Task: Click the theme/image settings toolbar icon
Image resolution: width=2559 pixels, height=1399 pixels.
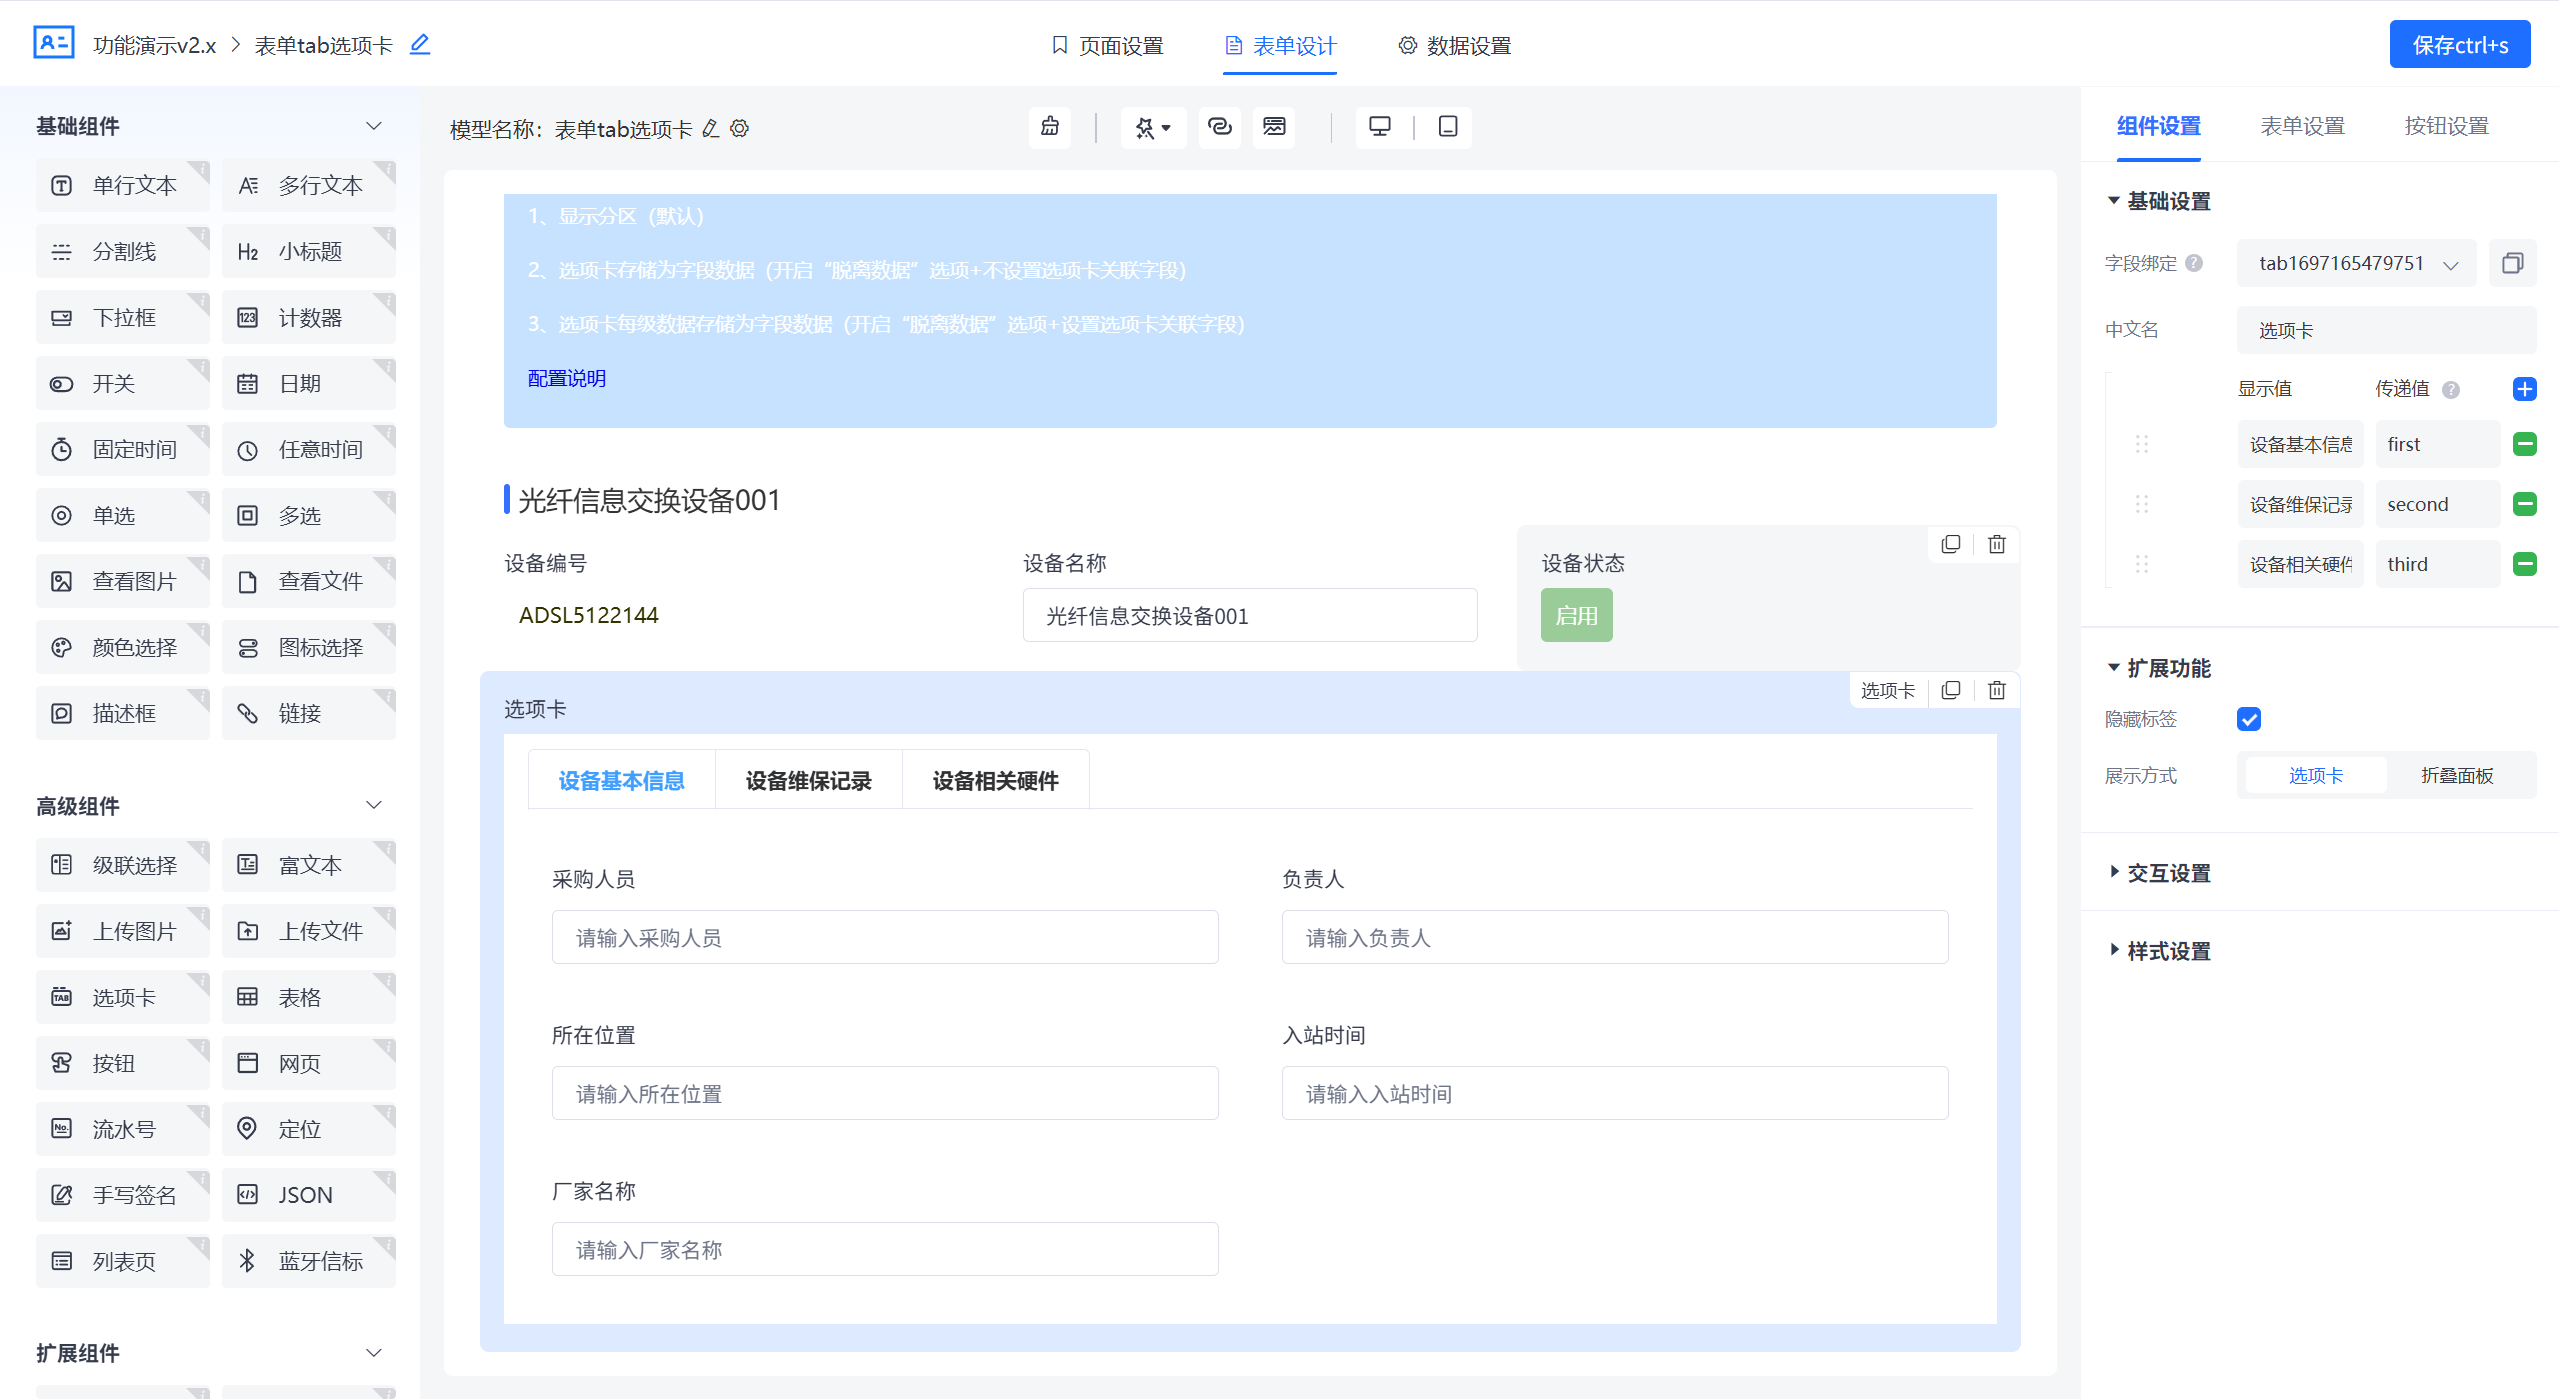Action: 1273,128
